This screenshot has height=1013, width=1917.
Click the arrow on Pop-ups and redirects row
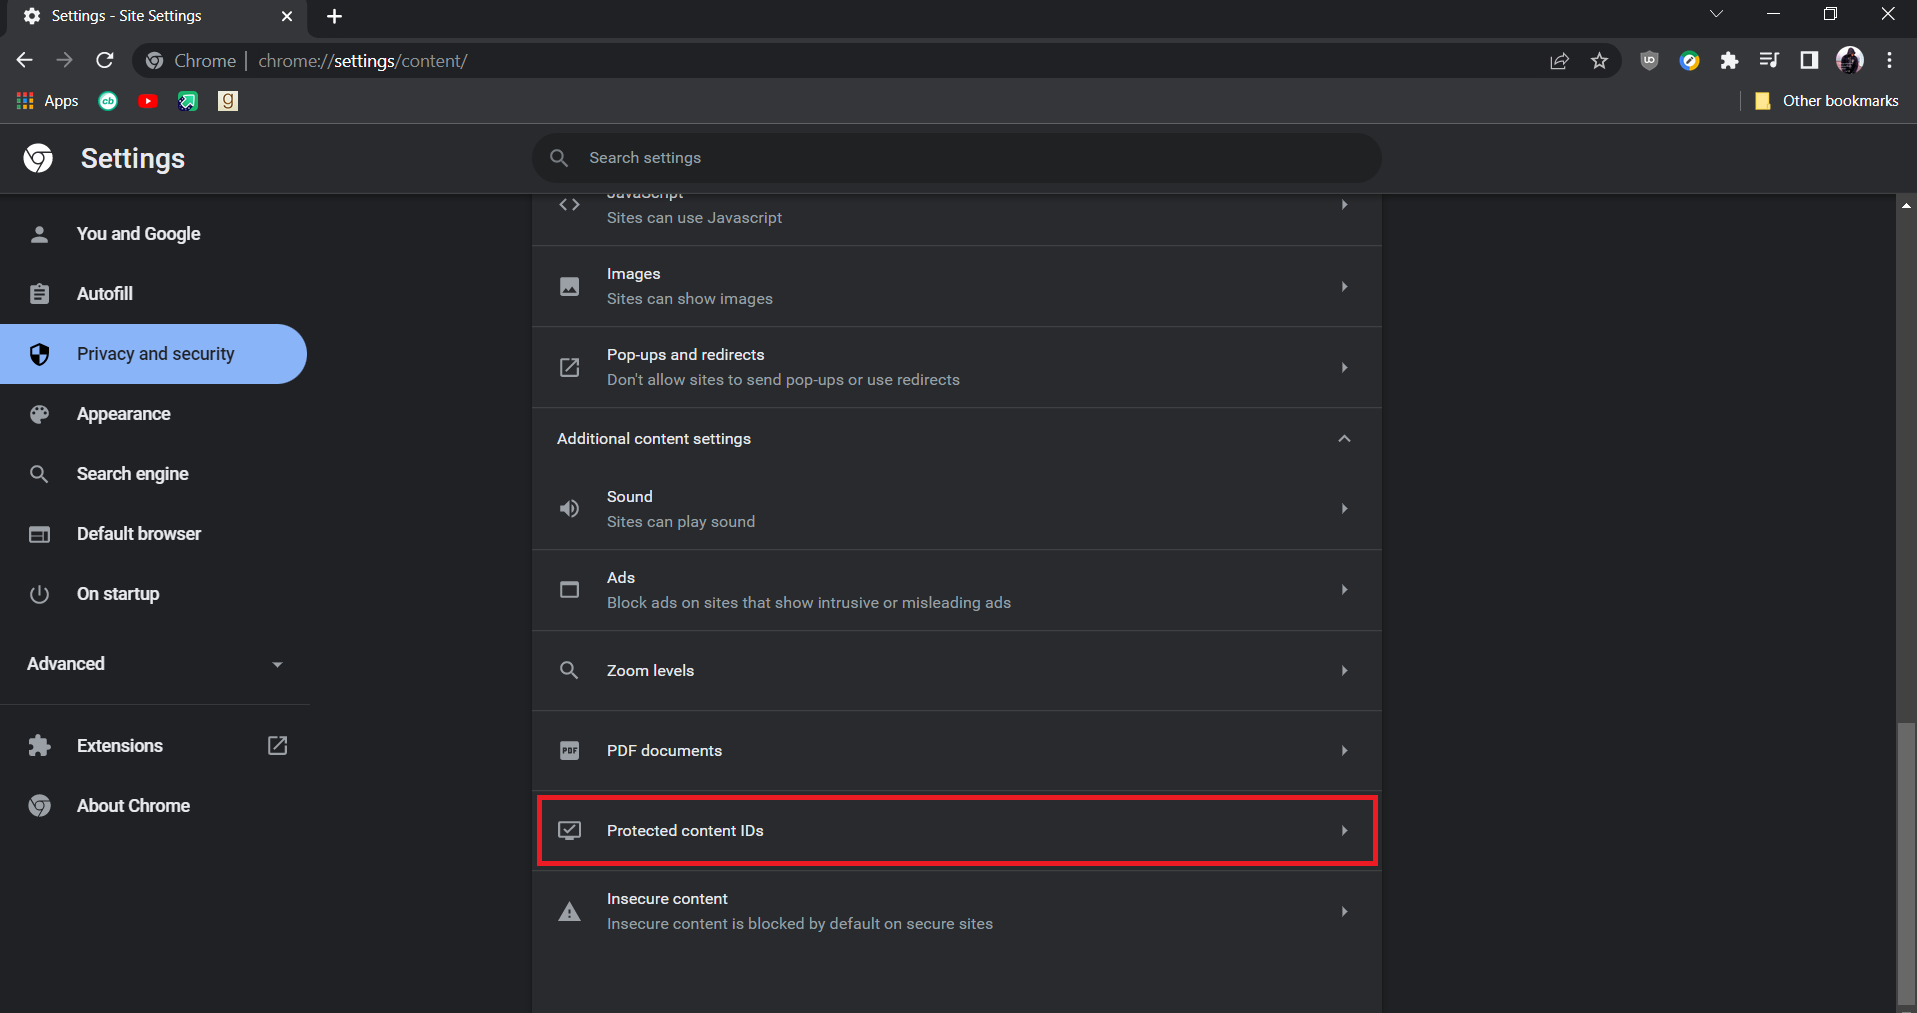[x=1344, y=367]
